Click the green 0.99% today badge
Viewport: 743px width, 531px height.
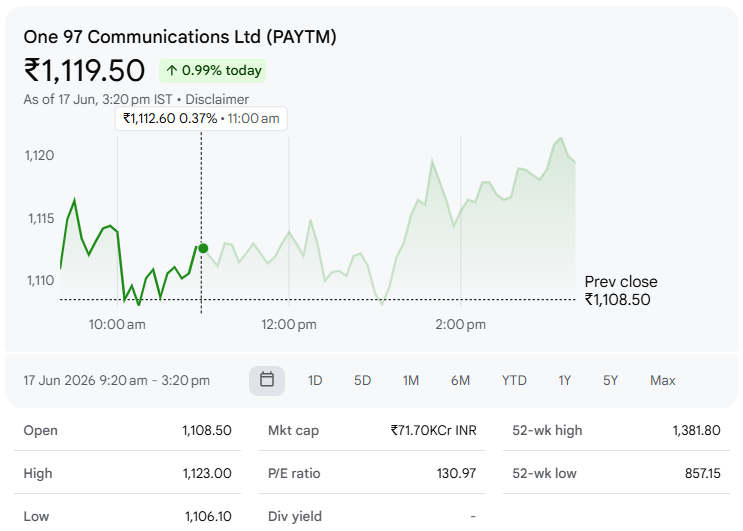pyautogui.click(x=213, y=71)
